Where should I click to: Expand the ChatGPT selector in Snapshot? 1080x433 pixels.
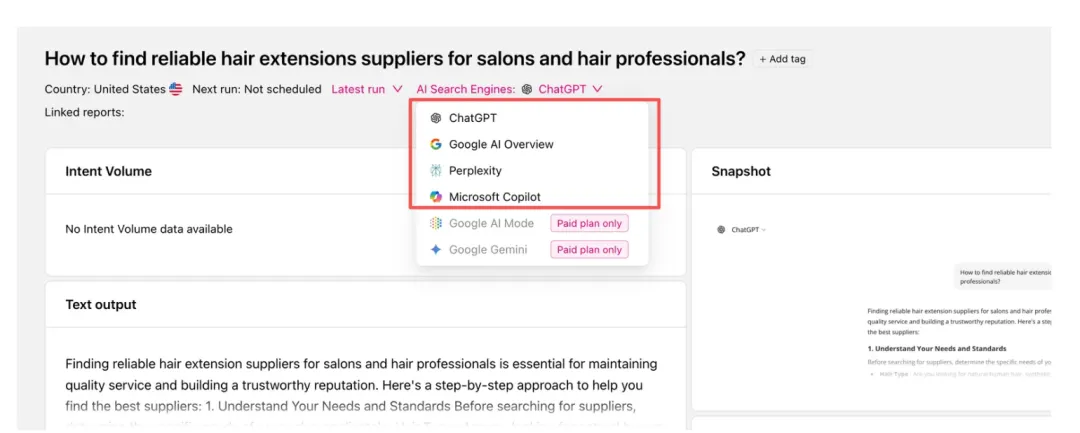click(x=748, y=230)
